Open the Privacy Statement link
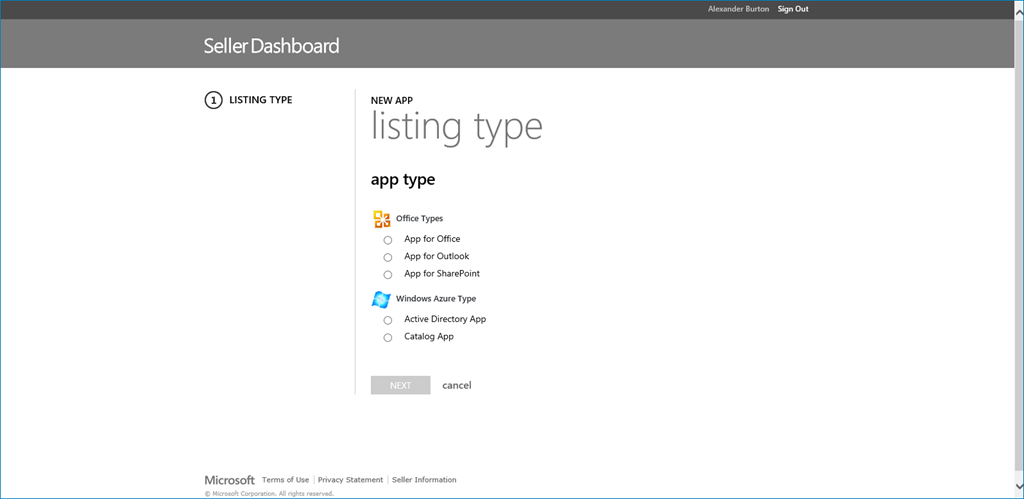The height and width of the screenshot is (499, 1024). click(351, 479)
